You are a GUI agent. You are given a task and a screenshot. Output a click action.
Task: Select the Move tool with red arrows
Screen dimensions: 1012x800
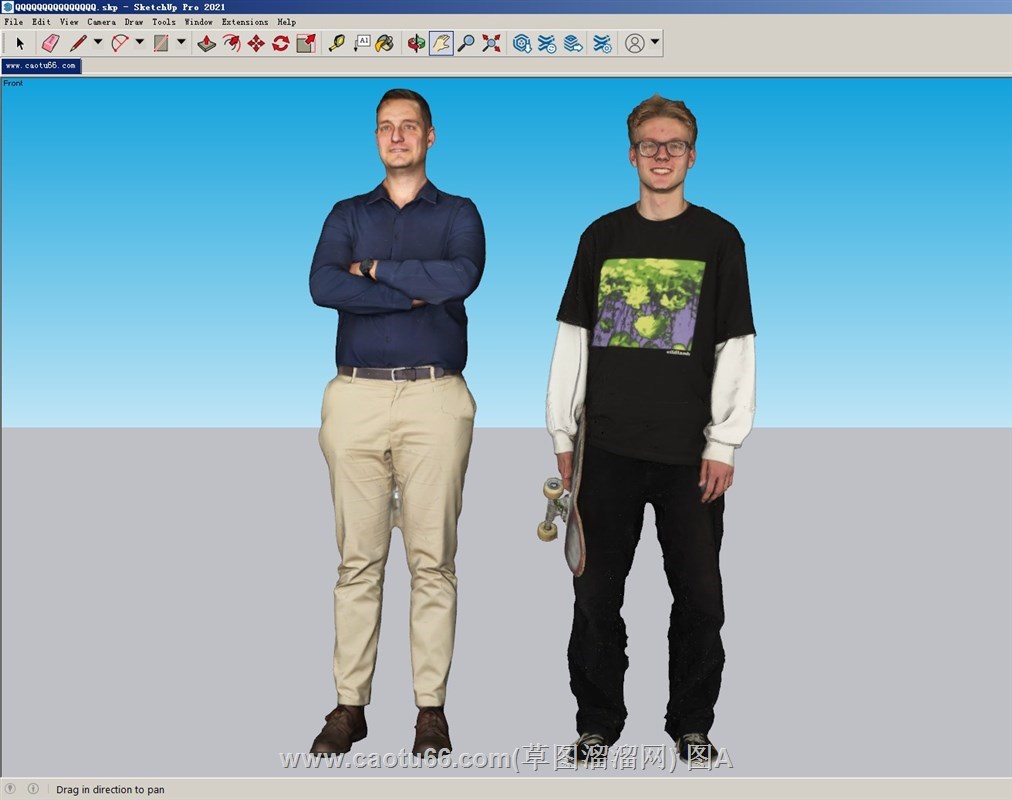pyautogui.click(x=256, y=43)
